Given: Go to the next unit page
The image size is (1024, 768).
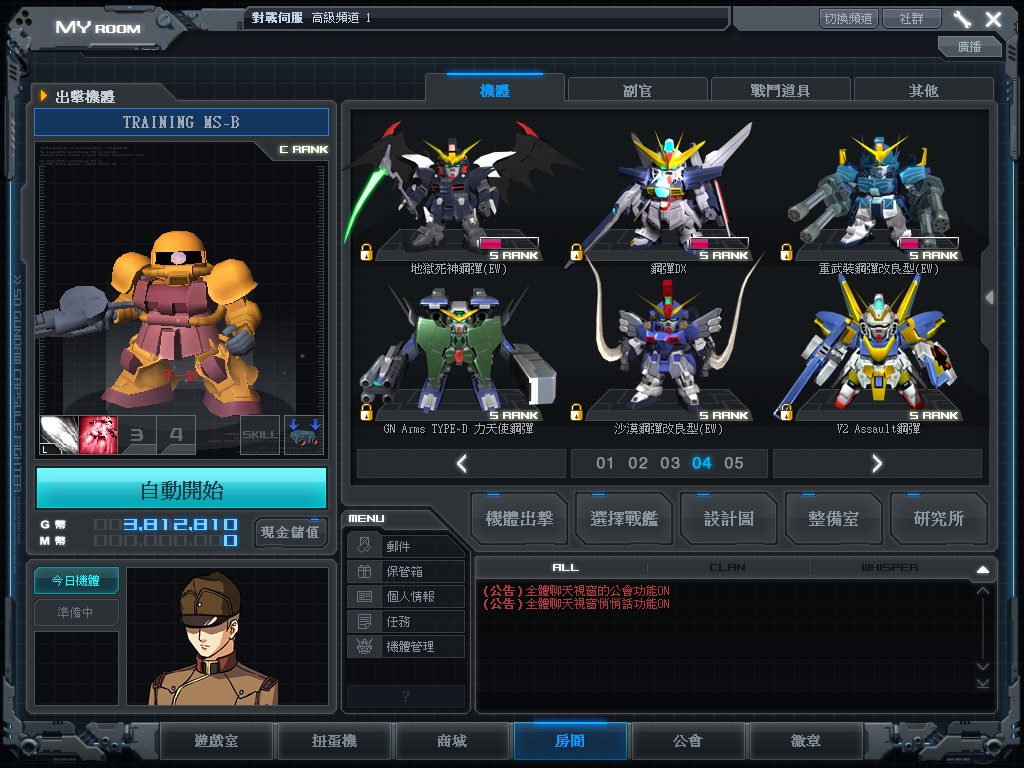Looking at the screenshot, I should (877, 463).
